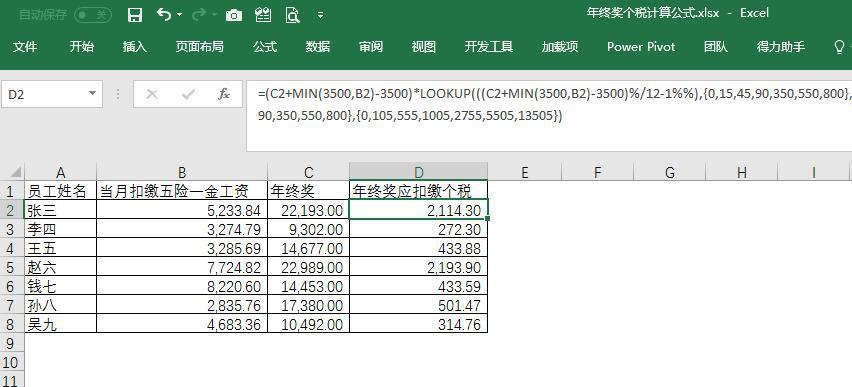The height and width of the screenshot is (387, 852).
Task: Click the camera screenshot icon
Action: [234, 15]
